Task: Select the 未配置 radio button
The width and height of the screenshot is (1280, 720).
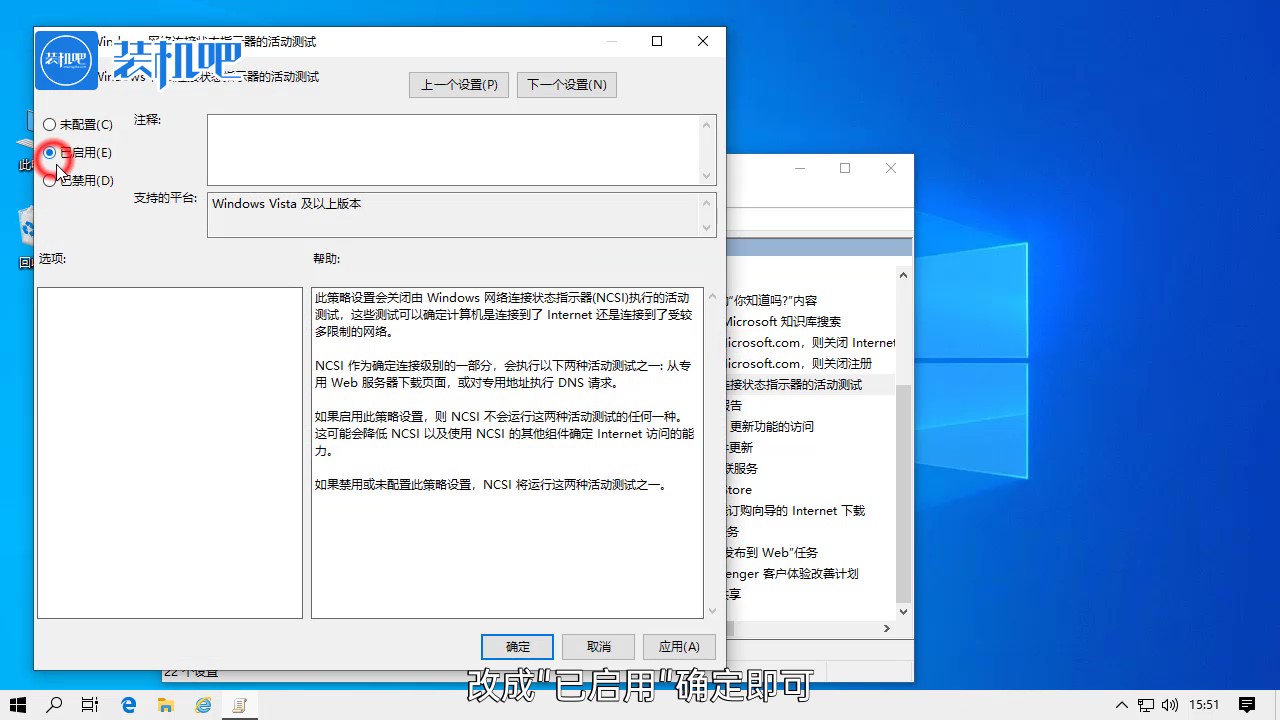Action: point(48,124)
